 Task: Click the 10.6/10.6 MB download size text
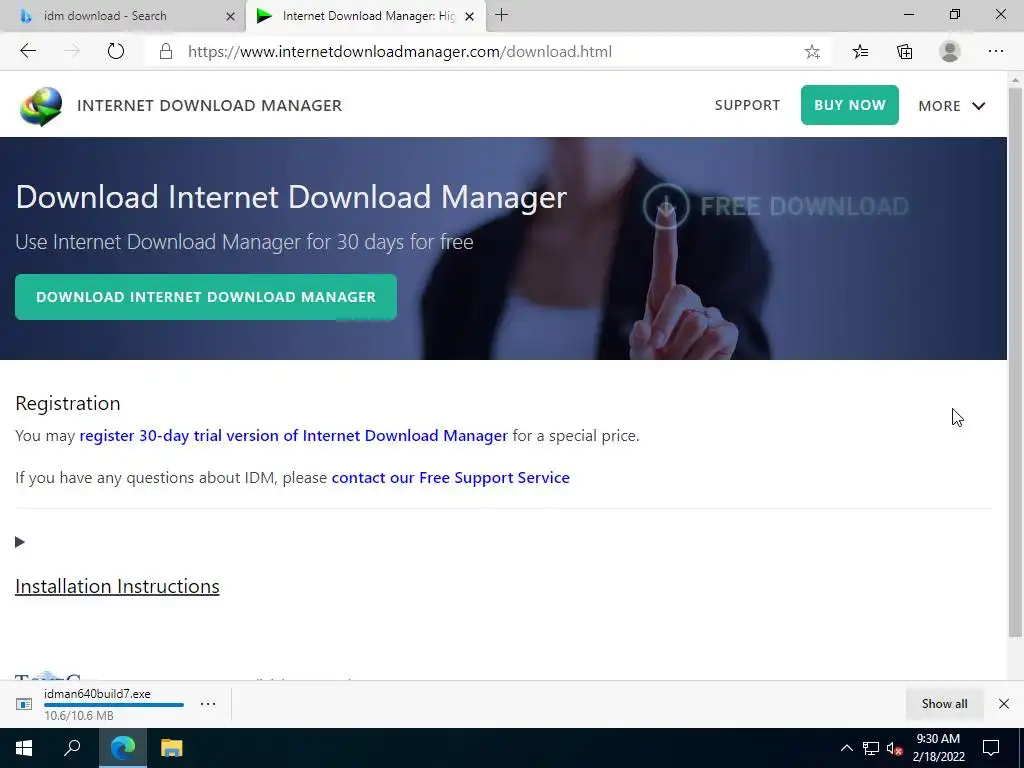(x=79, y=716)
